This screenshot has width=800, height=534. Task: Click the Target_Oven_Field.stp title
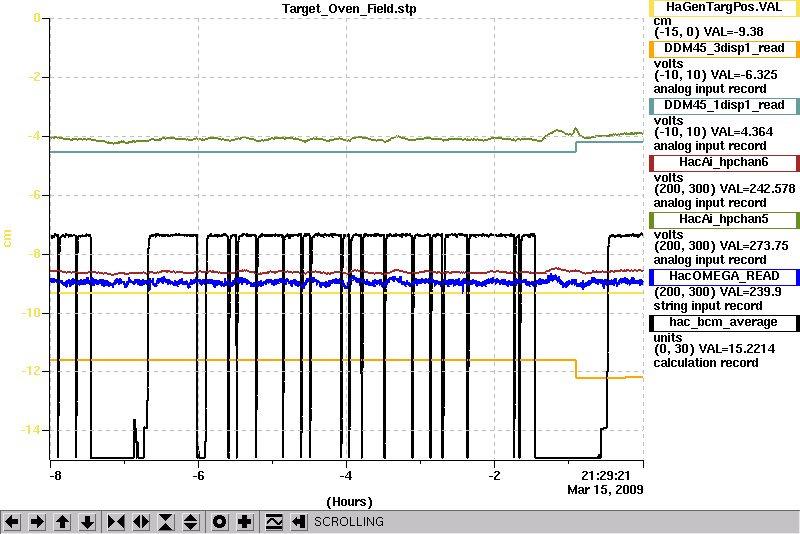(349, 9)
